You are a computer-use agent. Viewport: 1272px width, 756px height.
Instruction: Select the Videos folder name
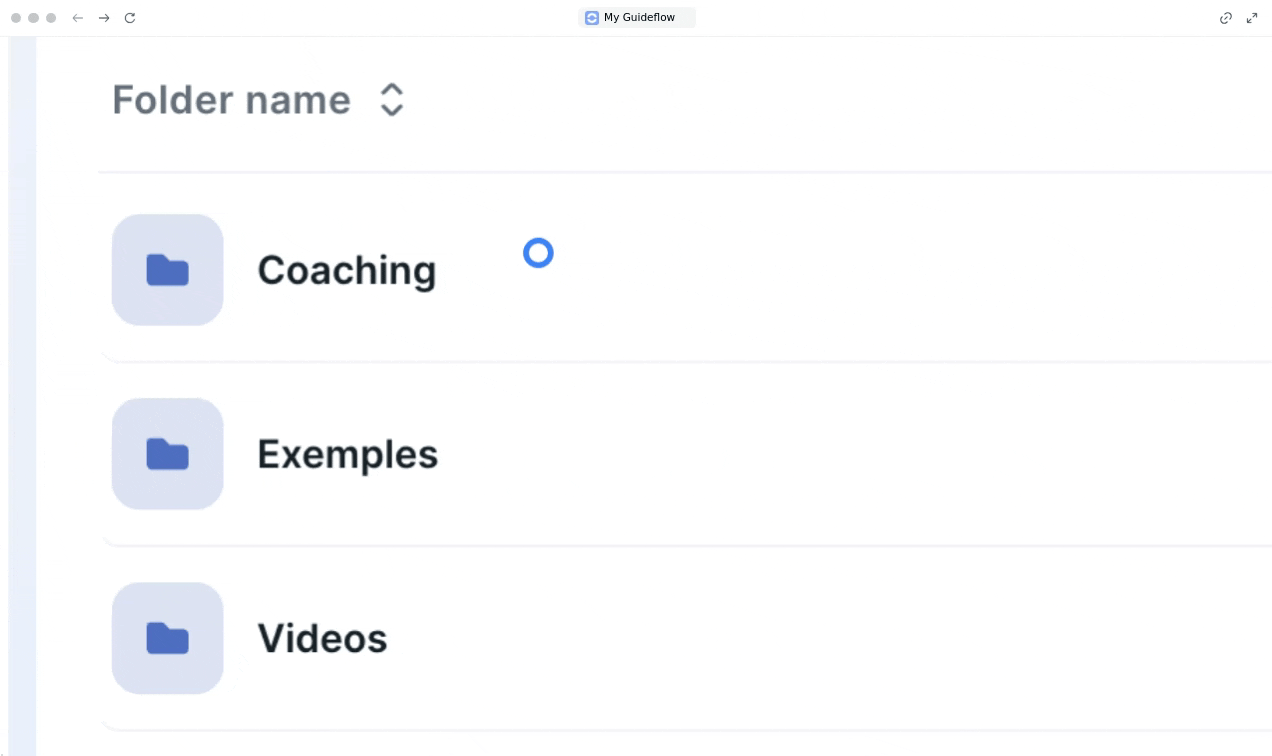coord(322,638)
